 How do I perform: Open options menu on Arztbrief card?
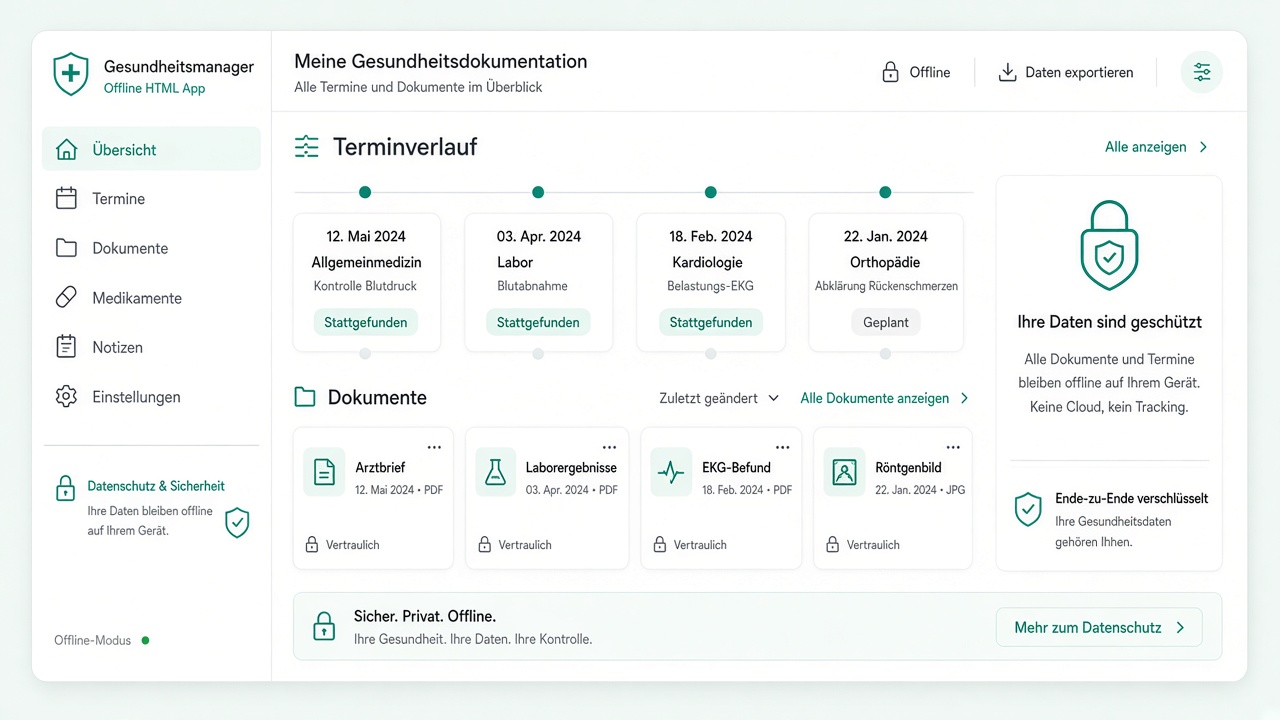434,447
